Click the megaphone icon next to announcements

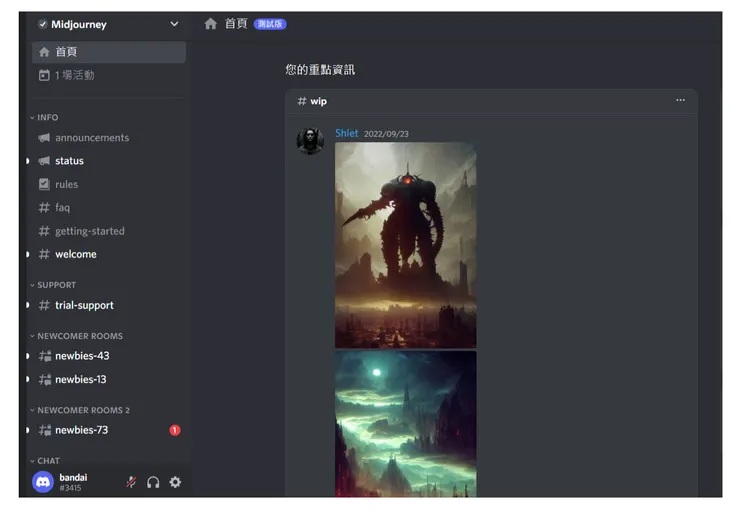click(44, 138)
